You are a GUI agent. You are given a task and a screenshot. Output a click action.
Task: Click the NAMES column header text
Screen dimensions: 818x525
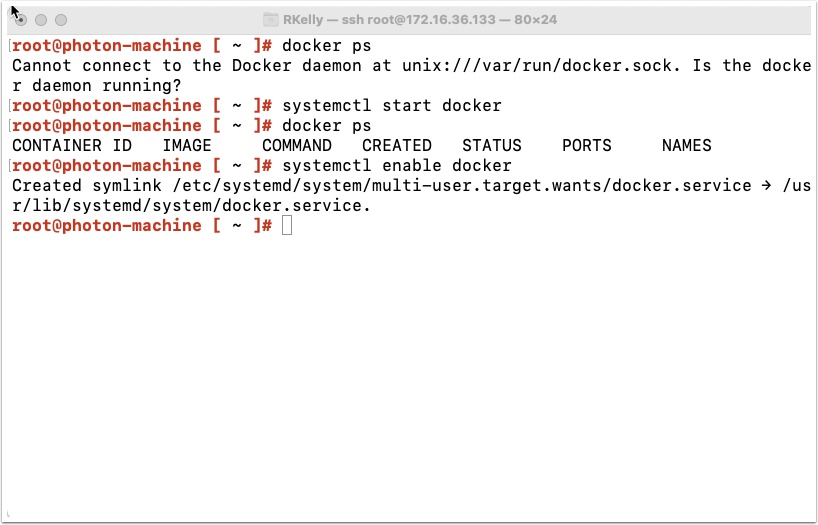[x=687, y=145]
